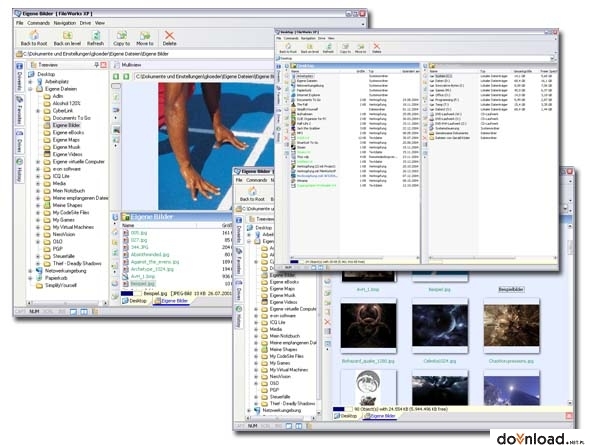This screenshot has height=448, width=590.
Task: Click Back one level in left window toolbar
Action: point(67,38)
